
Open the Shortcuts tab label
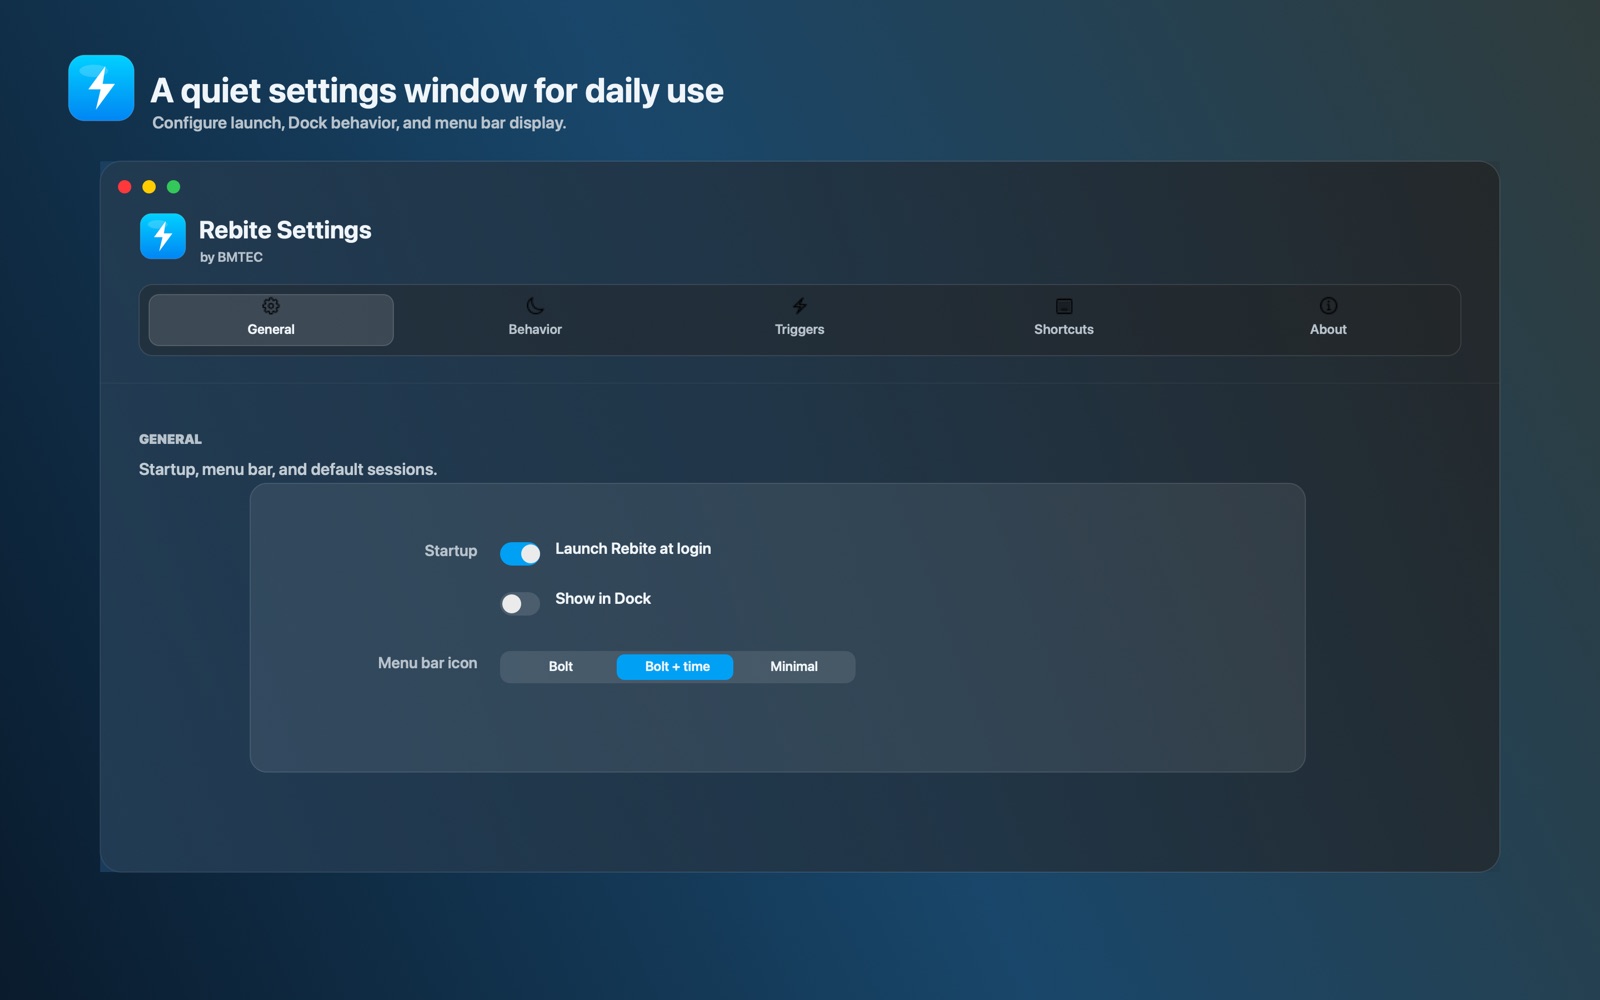[1064, 329]
